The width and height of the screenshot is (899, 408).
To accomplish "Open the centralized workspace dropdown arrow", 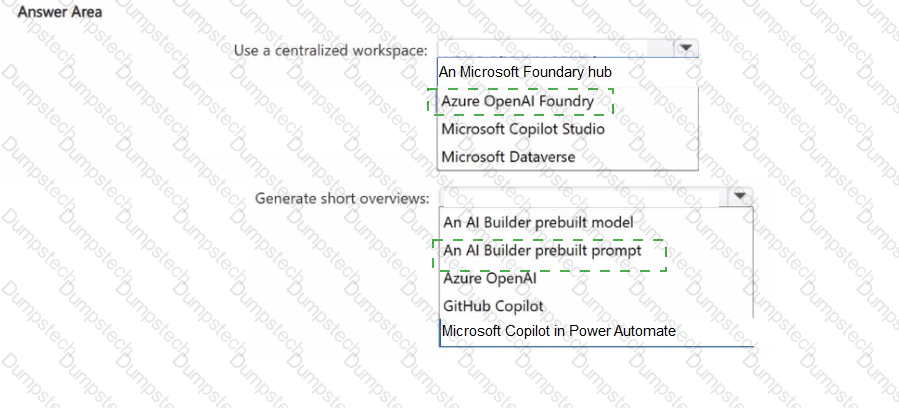I will (x=685, y=48).
